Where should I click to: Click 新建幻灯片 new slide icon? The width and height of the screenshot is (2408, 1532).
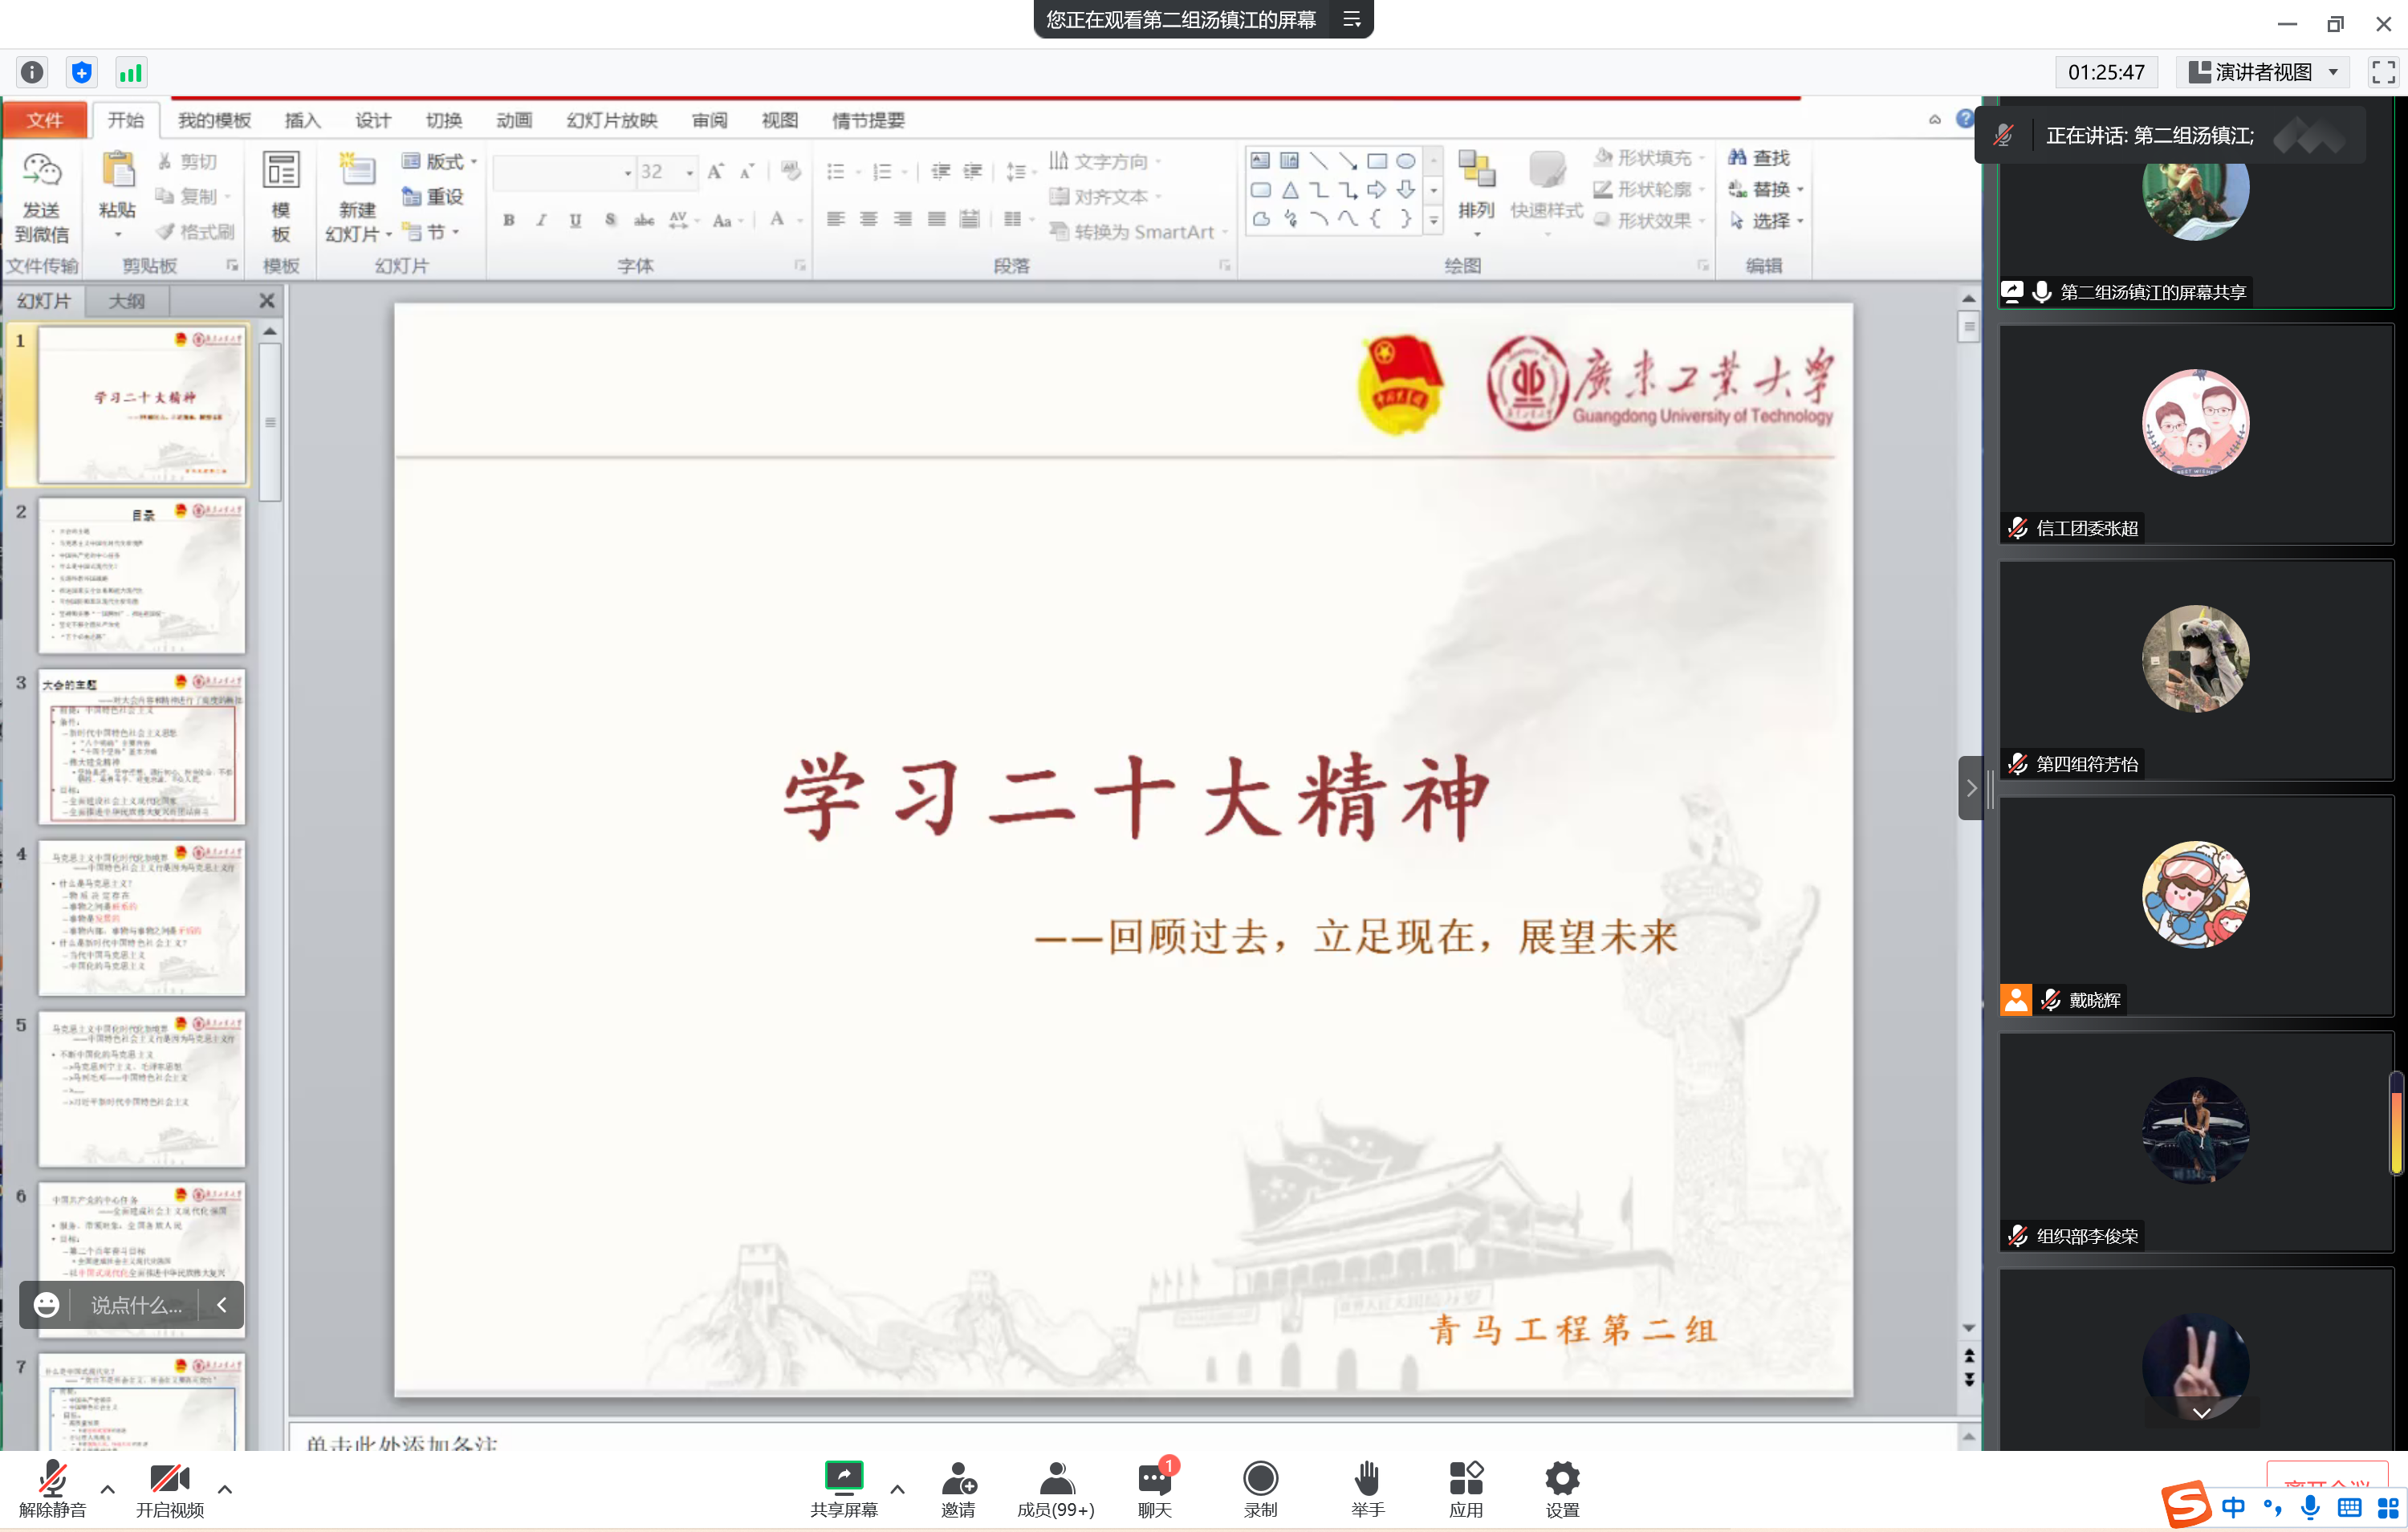pos(357,171)
